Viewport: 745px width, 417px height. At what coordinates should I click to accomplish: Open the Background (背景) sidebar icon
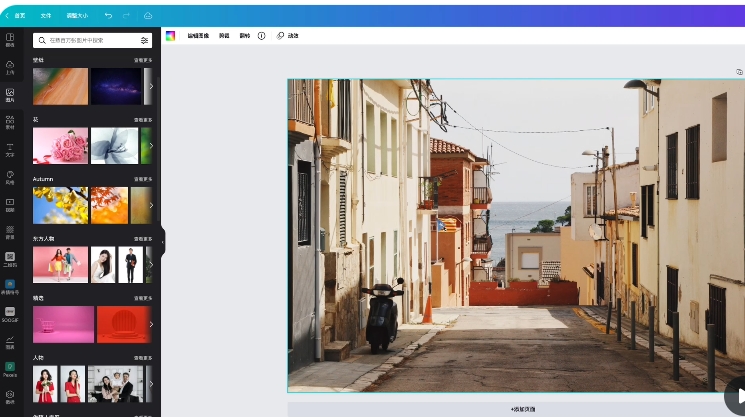(10, 232)
